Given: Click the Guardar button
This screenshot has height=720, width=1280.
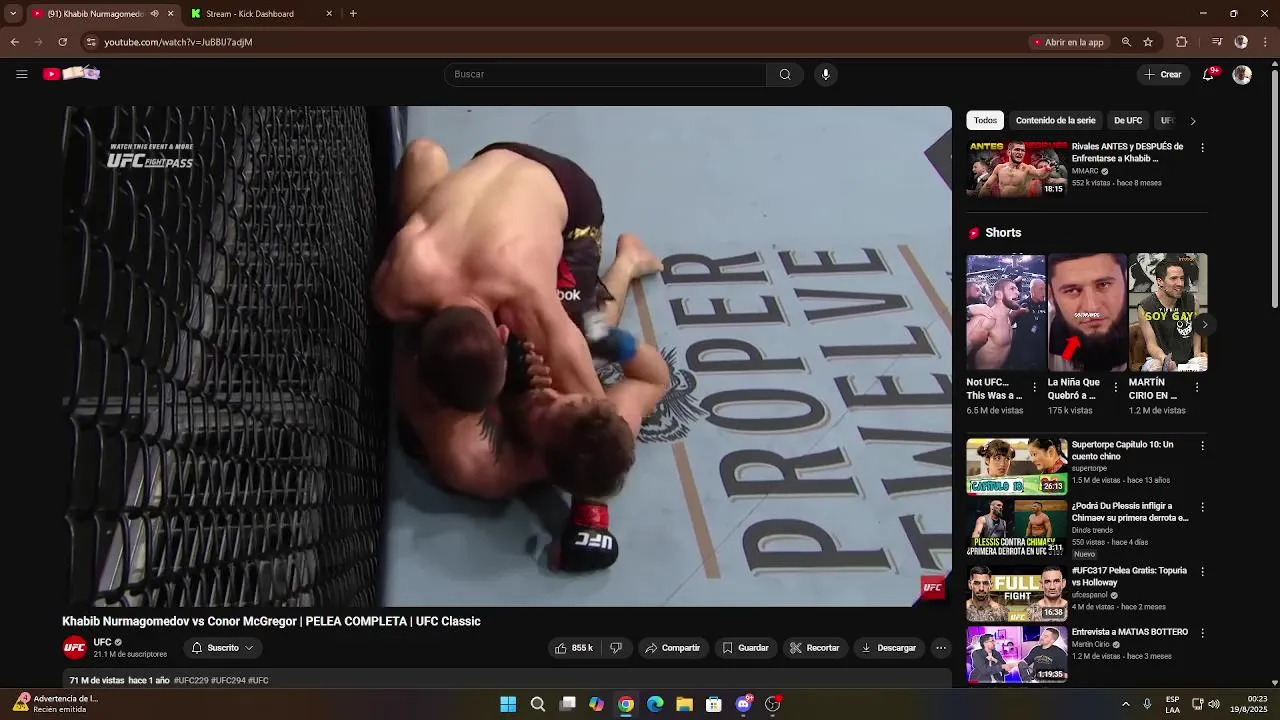Looking at the screenshot, I should [x=745, y=648].
